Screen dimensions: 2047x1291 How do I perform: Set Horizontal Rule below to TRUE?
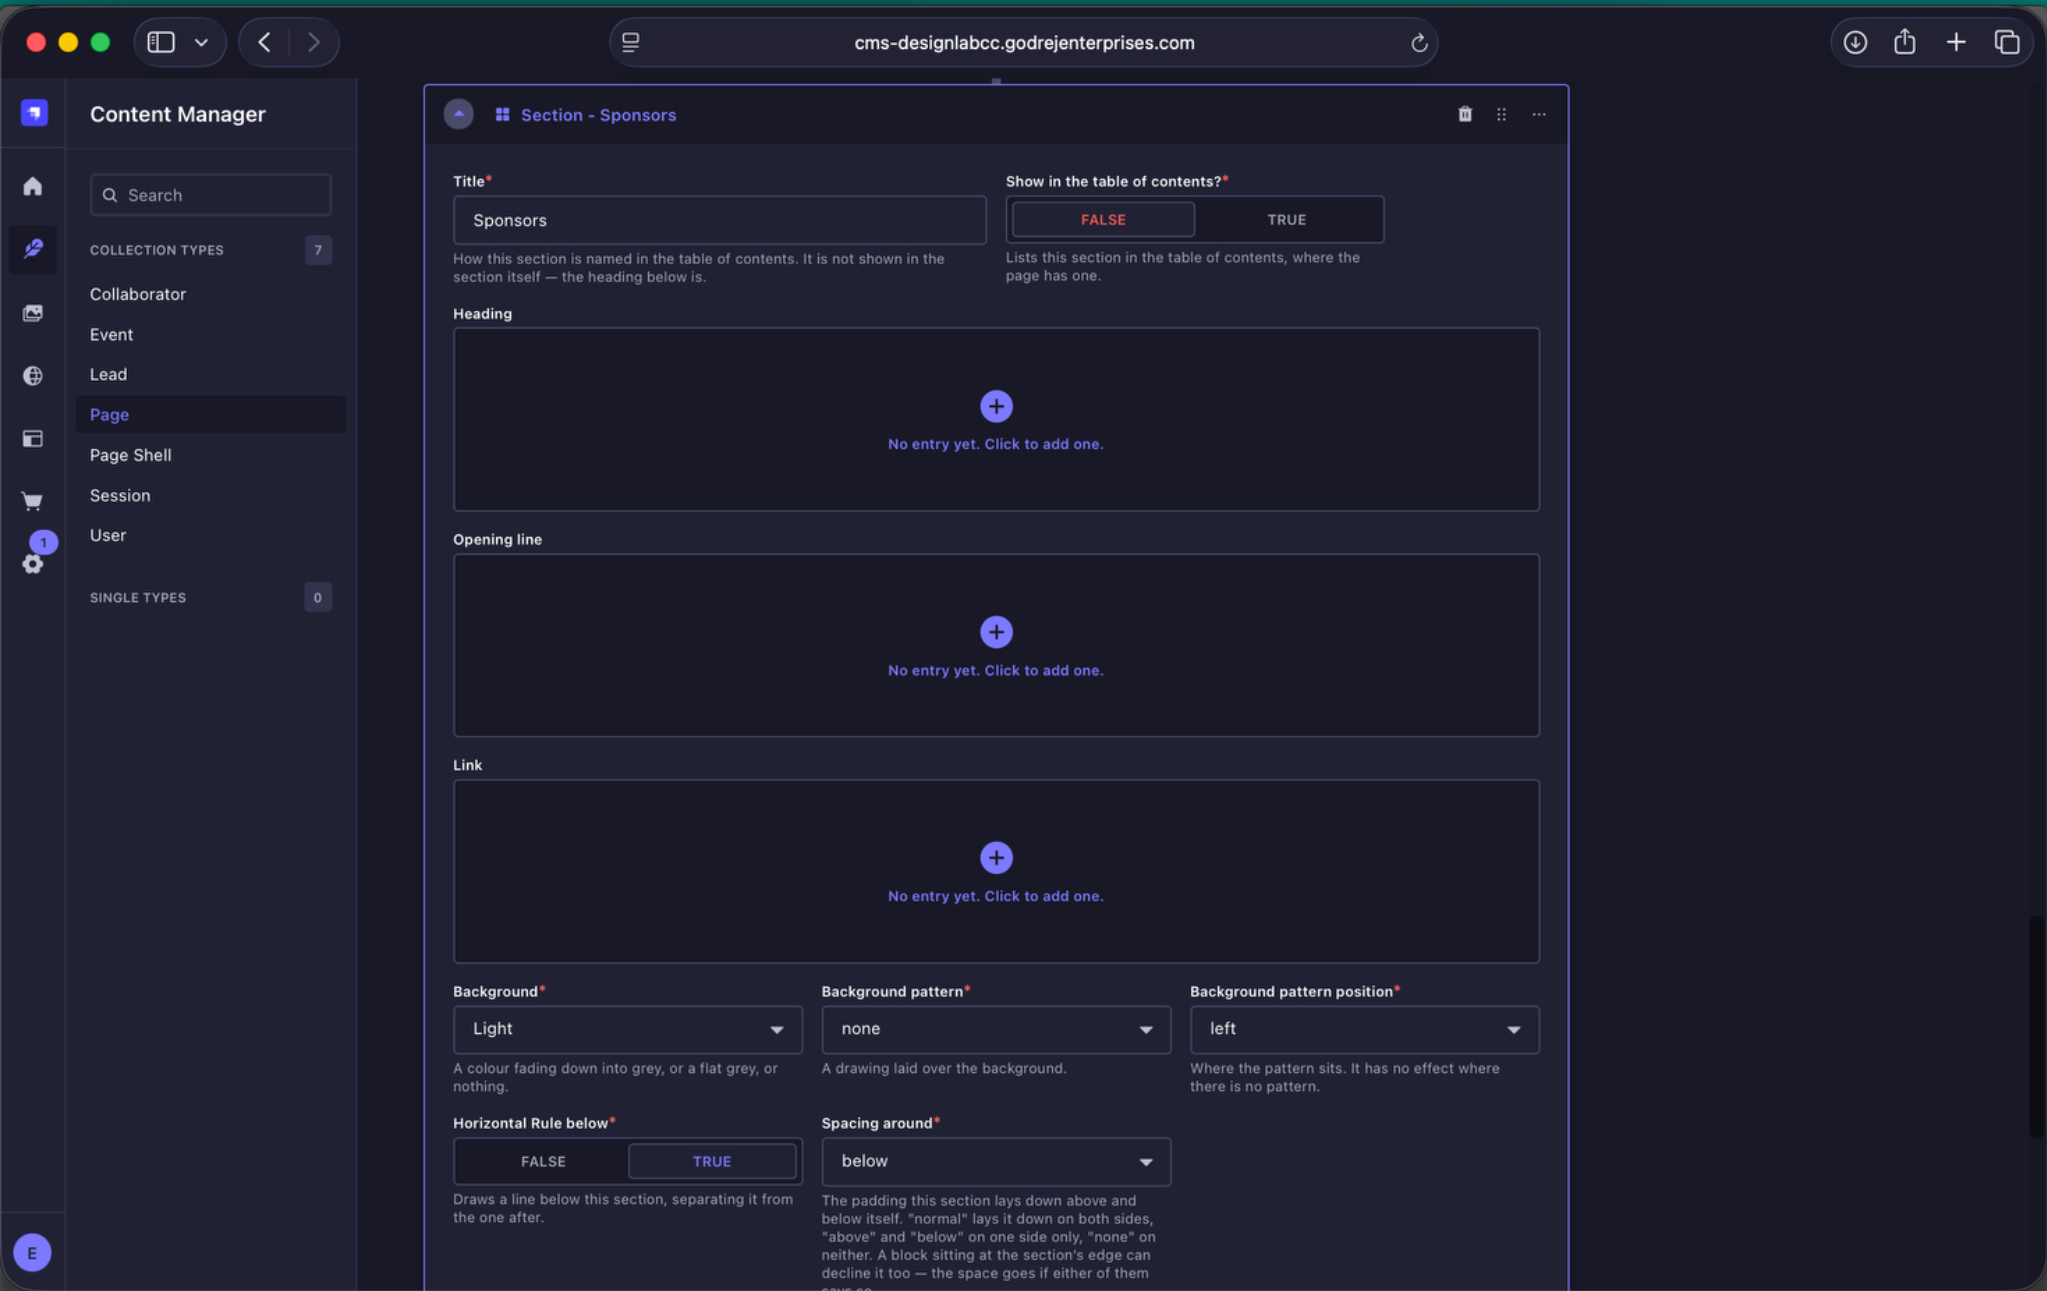point(711,1161)
